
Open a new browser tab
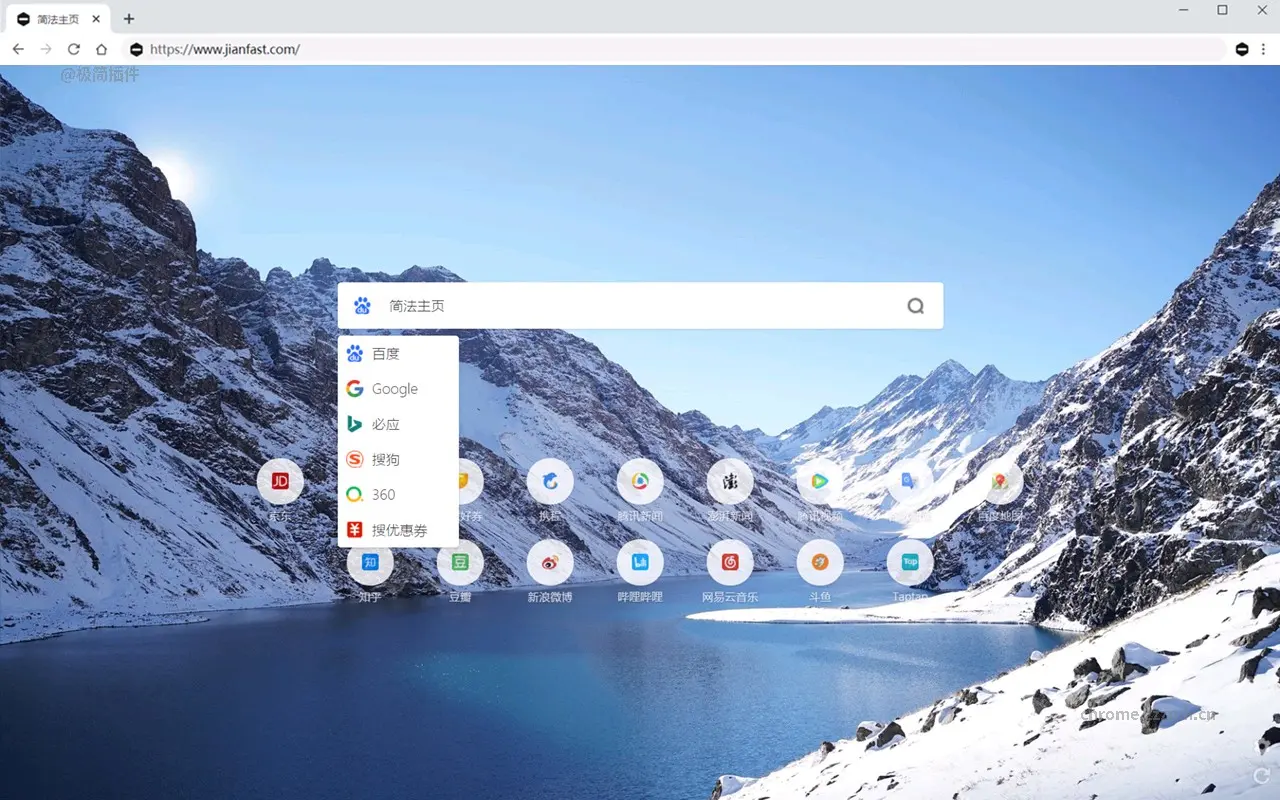click(x=129, y=19)
